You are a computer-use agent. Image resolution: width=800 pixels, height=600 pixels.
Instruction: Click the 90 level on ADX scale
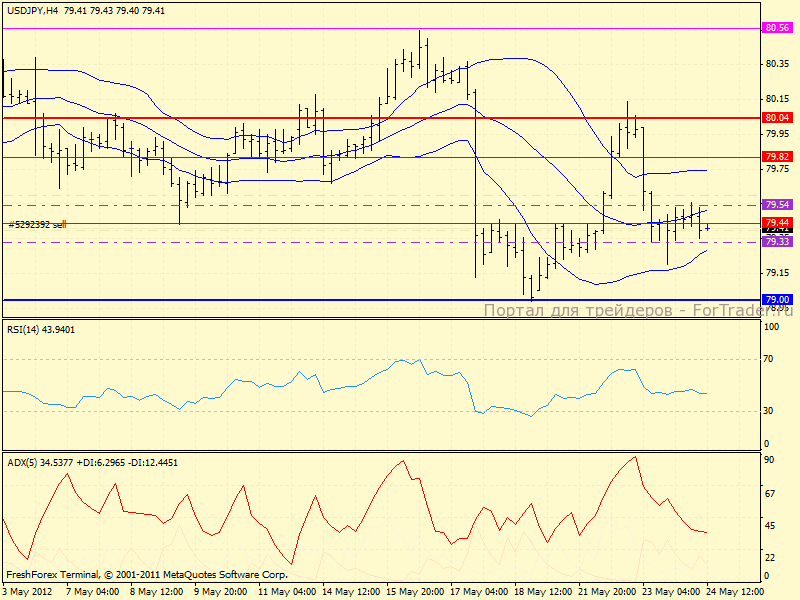771,460
